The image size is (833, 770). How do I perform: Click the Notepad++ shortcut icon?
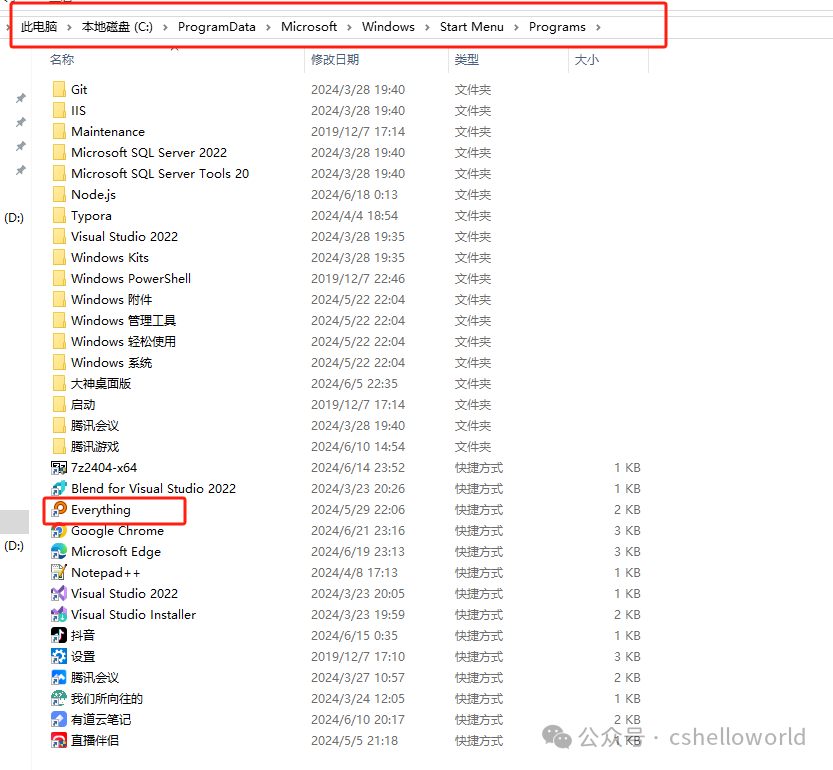pyautogui.click(x=59, y=573)
